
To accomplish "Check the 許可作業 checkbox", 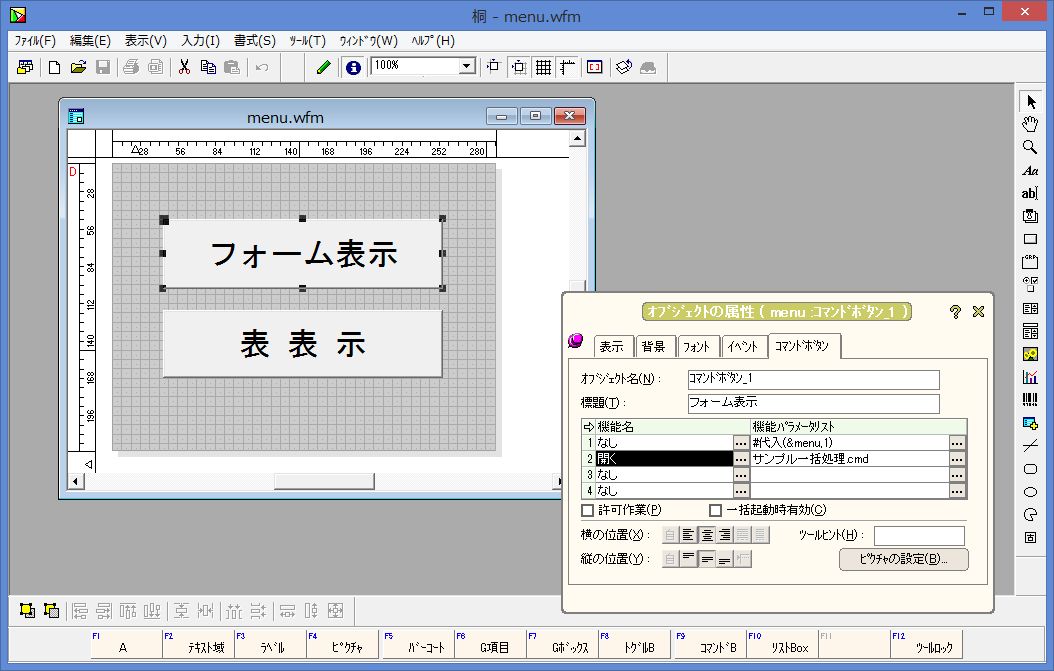I will 588,511.
